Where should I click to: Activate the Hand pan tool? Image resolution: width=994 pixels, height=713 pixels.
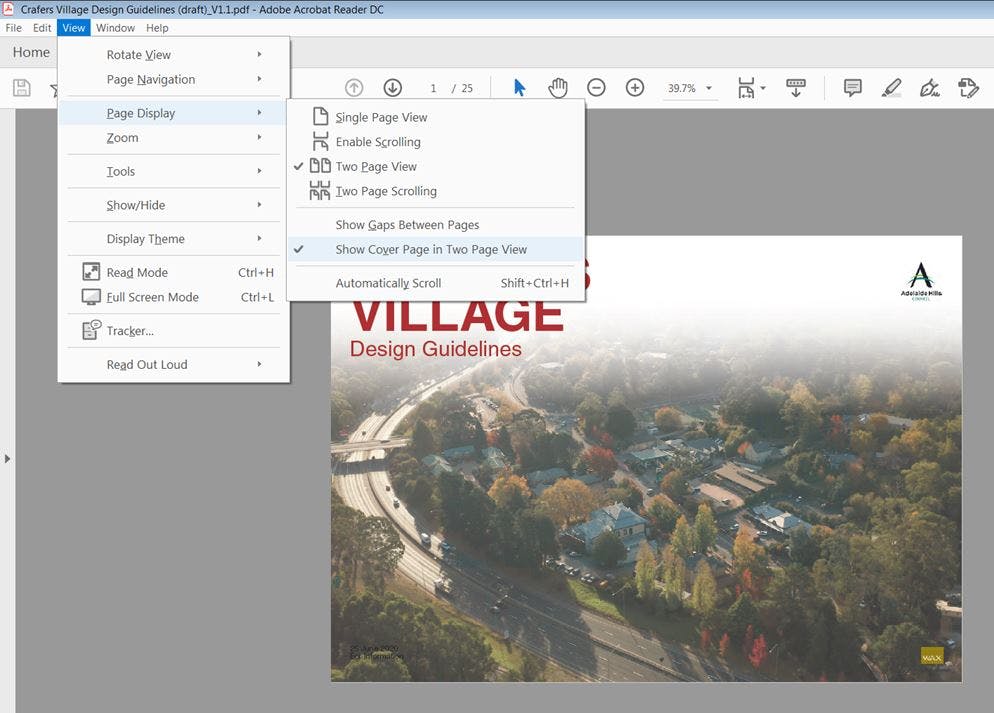557,88
